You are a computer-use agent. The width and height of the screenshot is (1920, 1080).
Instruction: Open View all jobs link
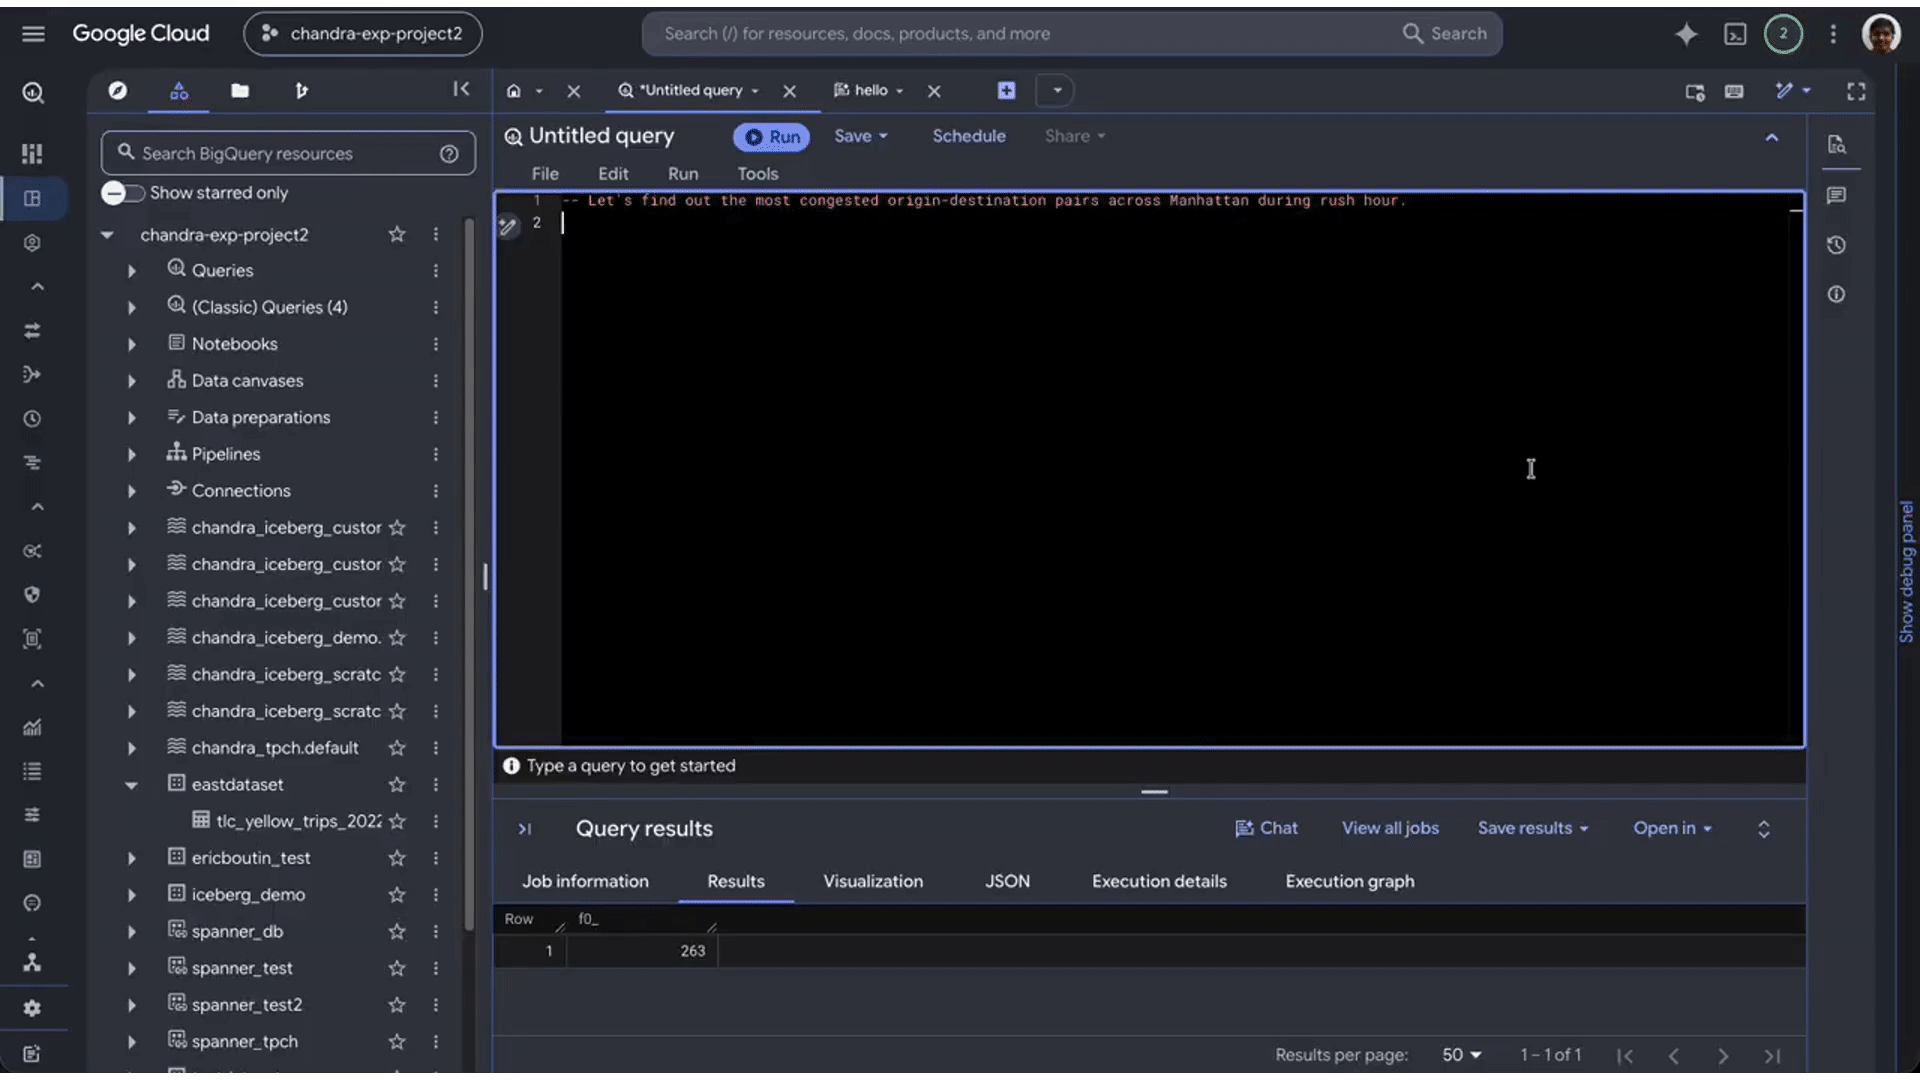[x=1390, y=829]
